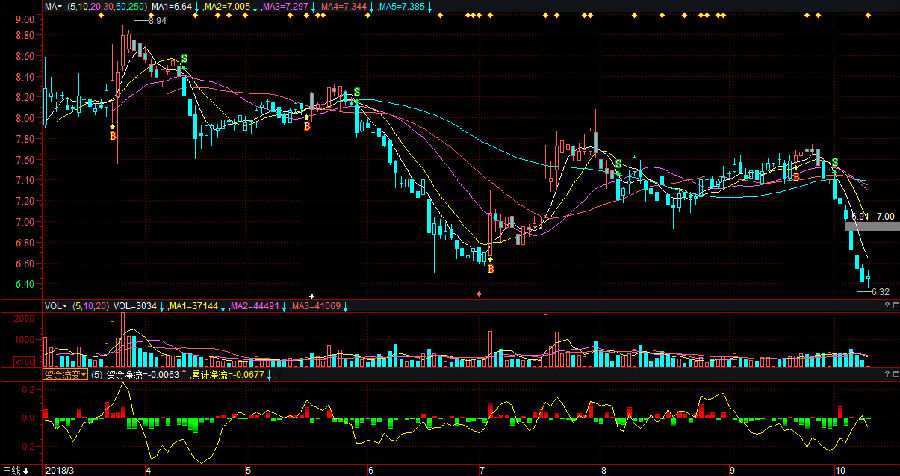Select the volume MA2=44491 legend value
900x476 pixels.
254,306
